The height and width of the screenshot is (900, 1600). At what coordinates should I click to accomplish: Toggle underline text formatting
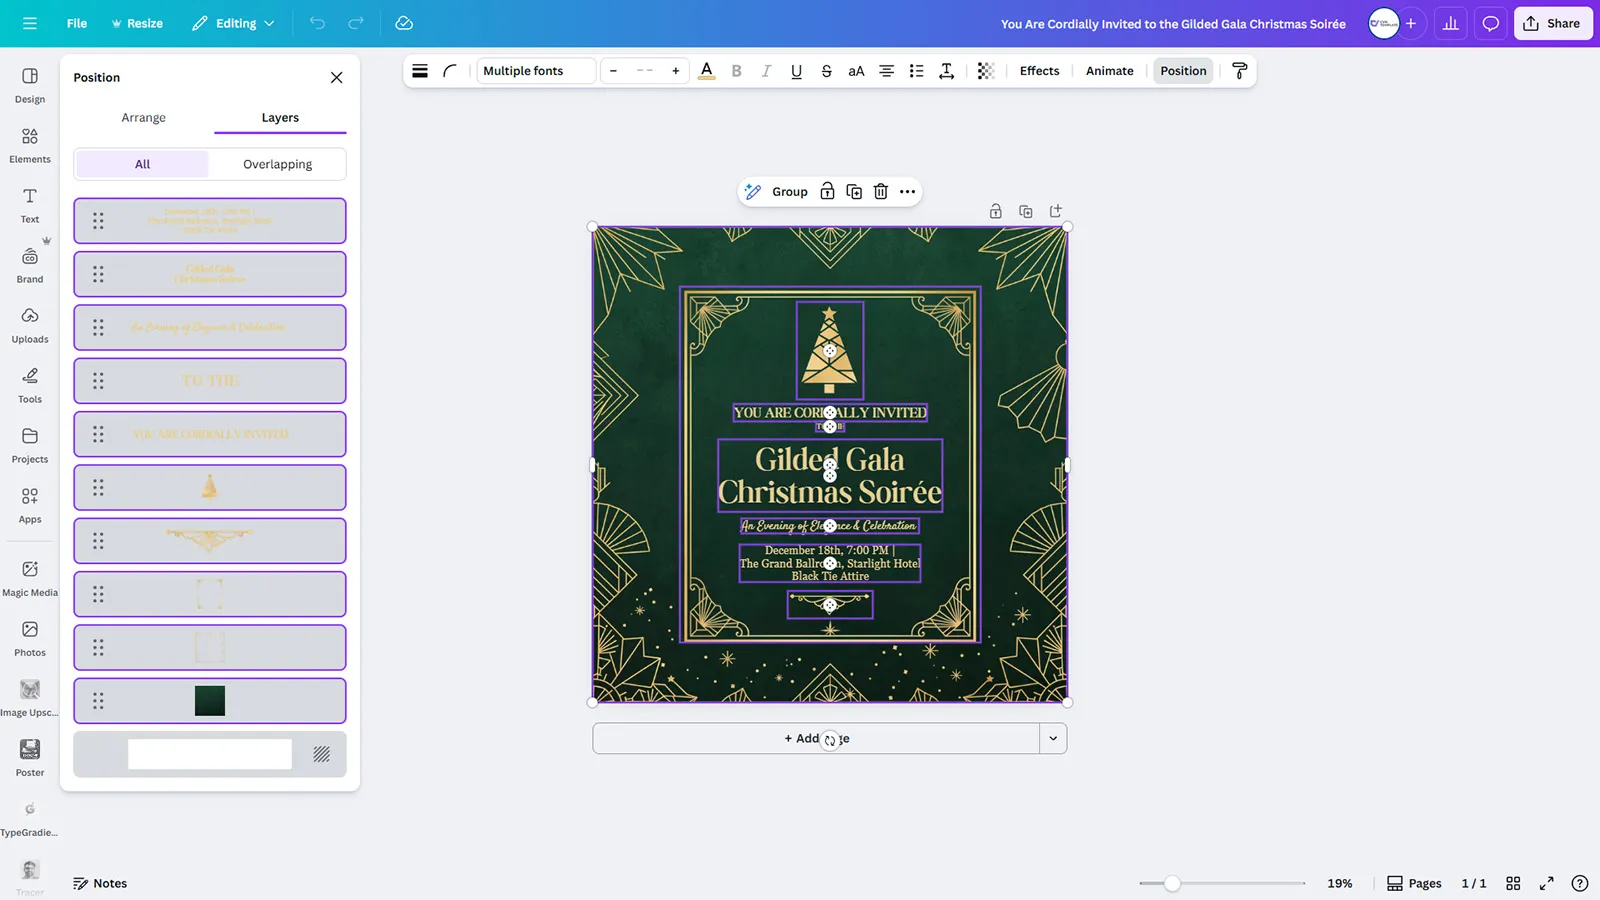tap(796, 71)
